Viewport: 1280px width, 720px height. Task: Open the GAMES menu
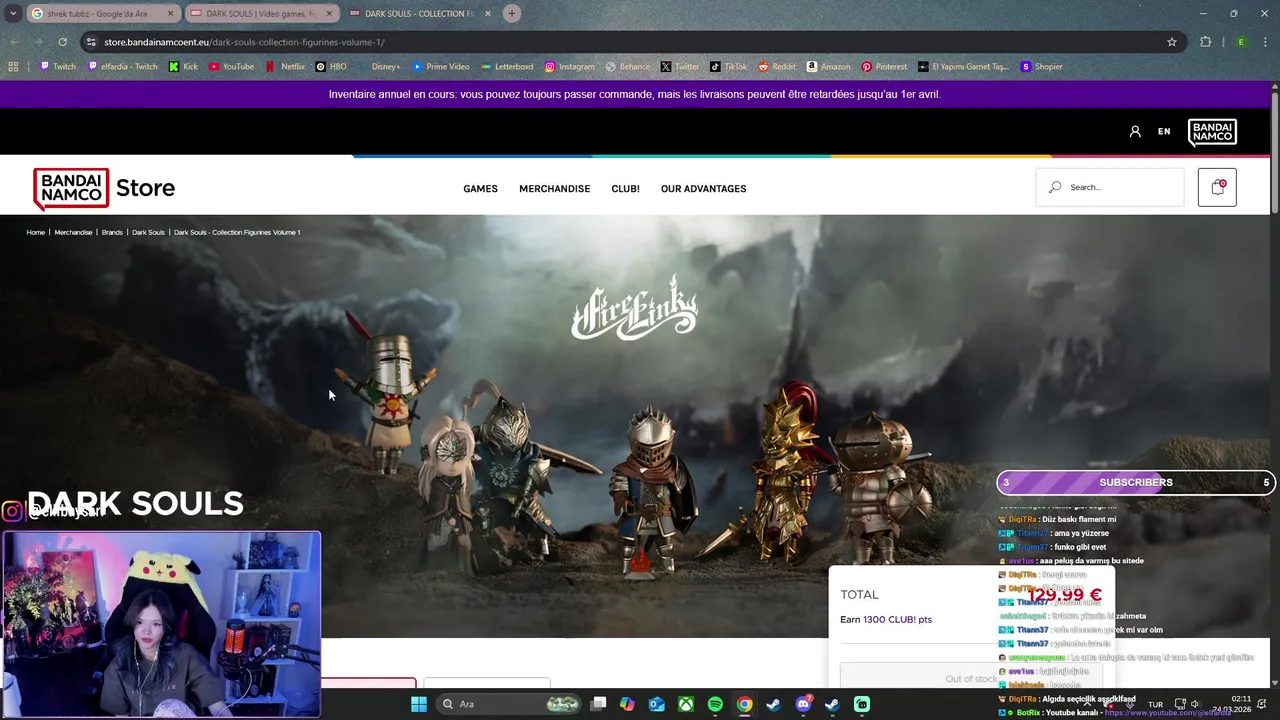(480, 188)
